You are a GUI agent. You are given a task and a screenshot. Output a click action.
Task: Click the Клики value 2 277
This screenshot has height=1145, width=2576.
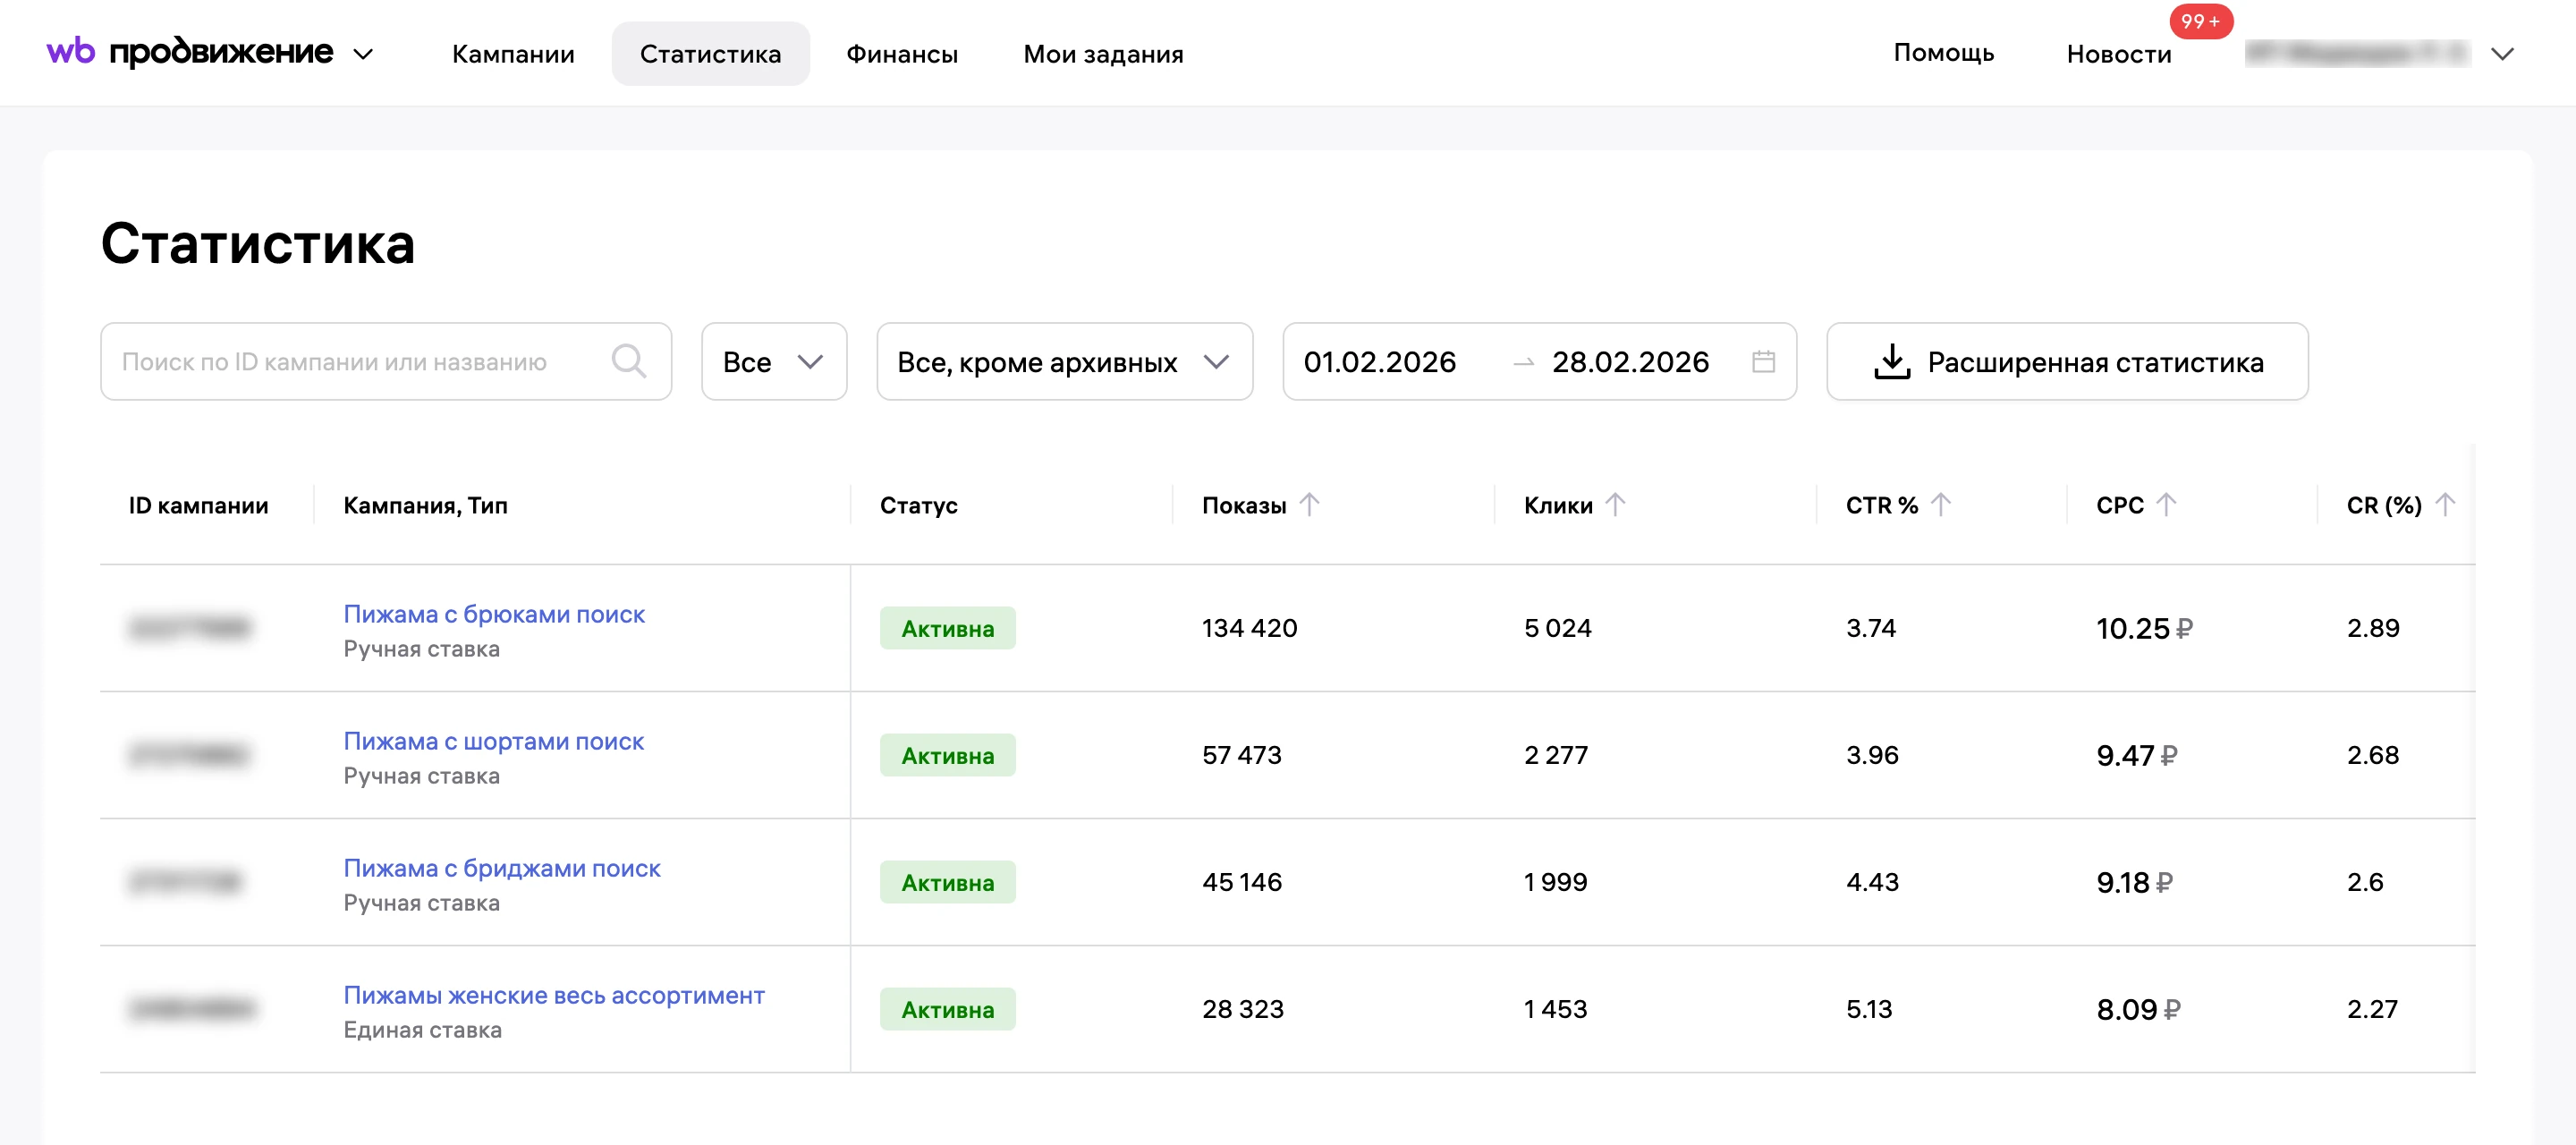(x=1555, y=755)
